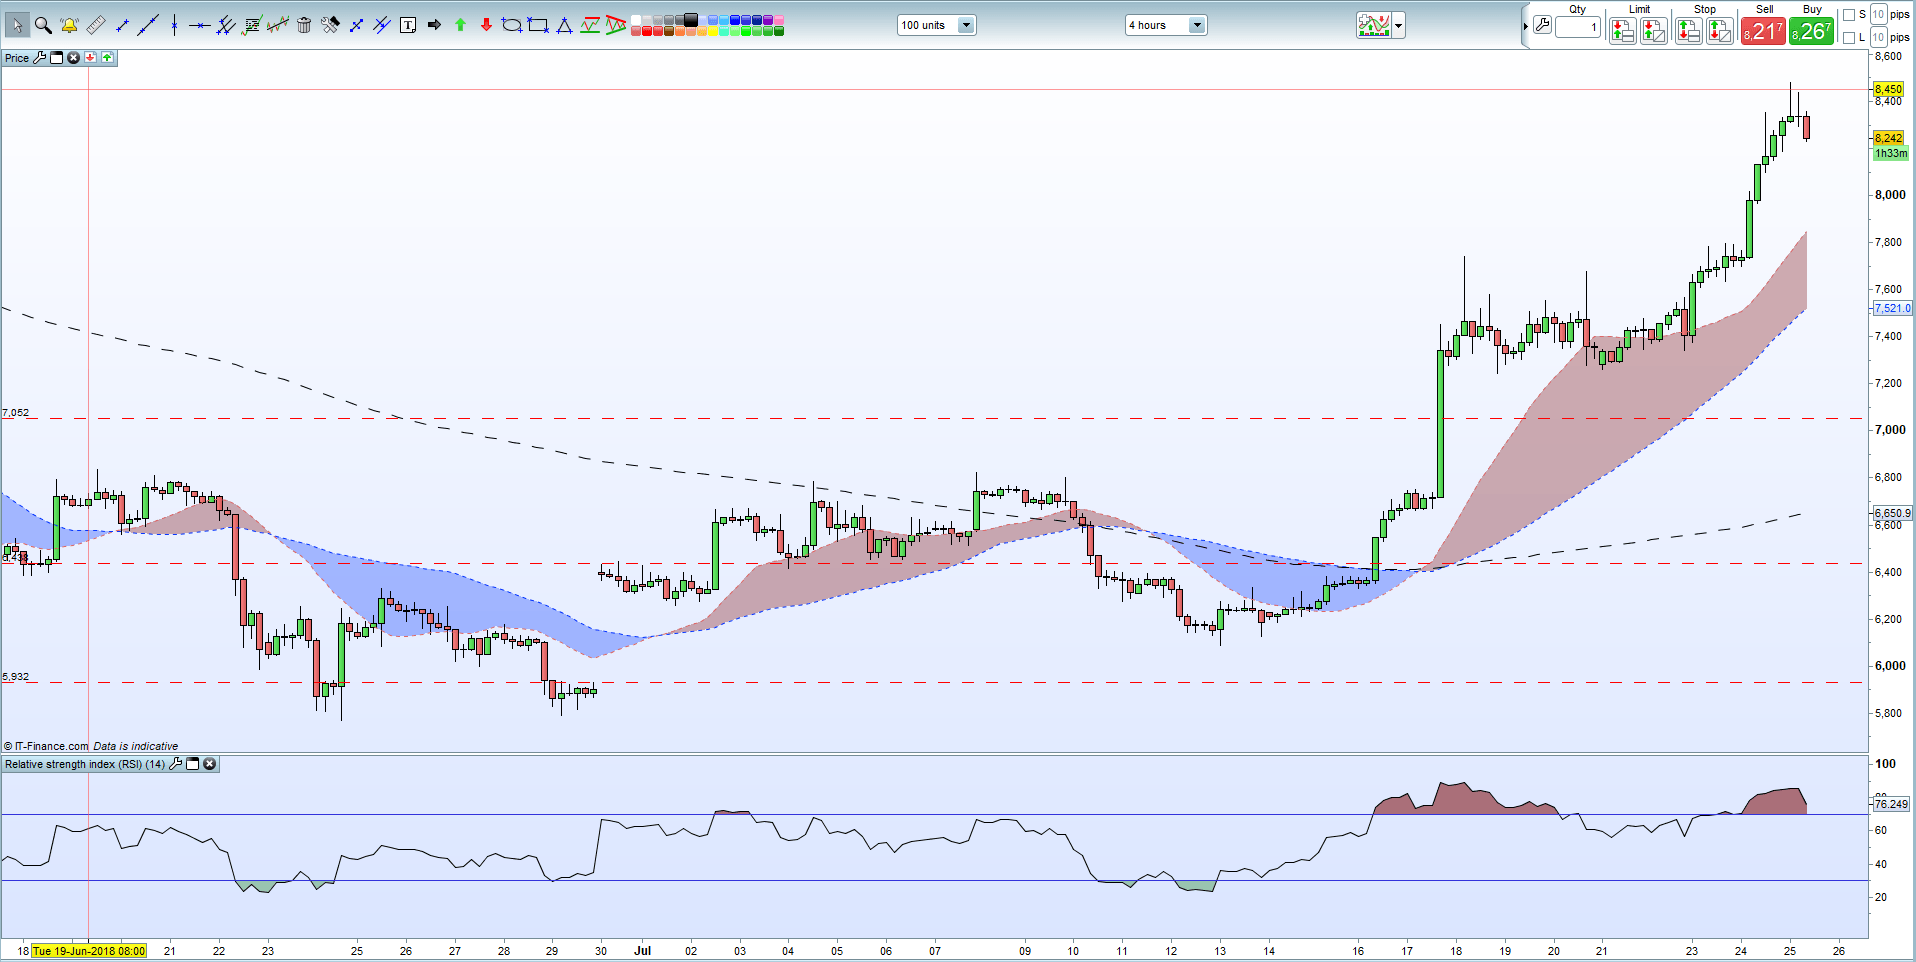The image size is (1916, 962).
Task: Select the ellipse drawing tool
Action: click(512, 25)
